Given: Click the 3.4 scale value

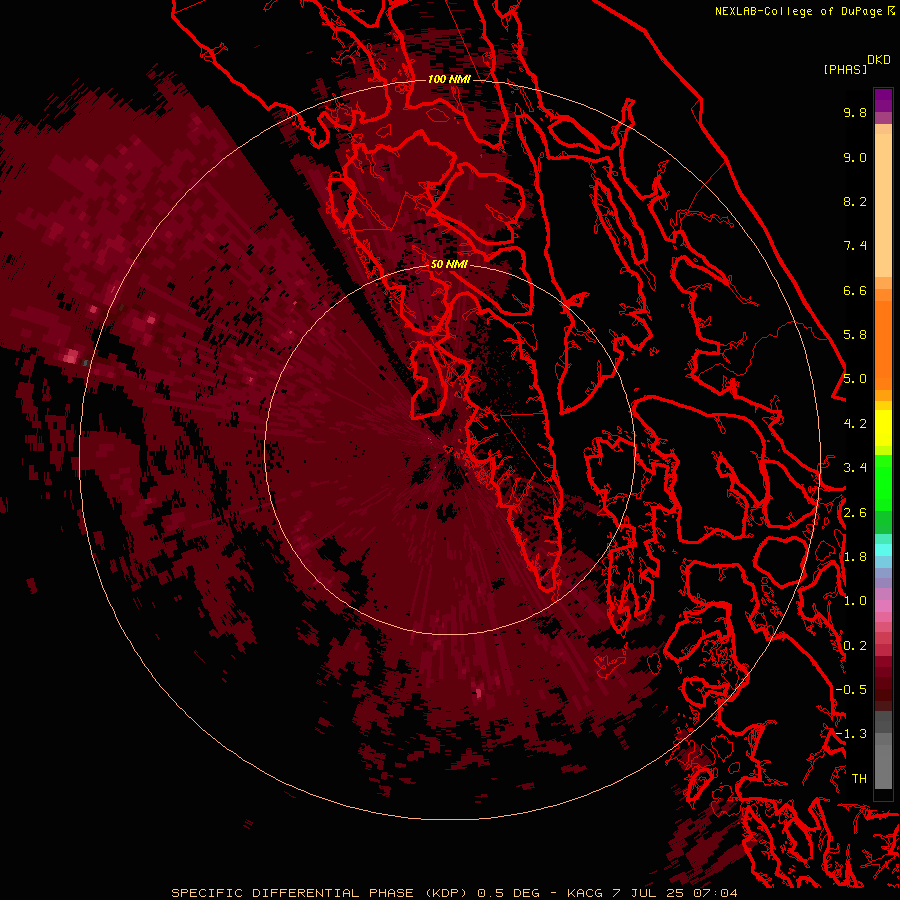Looking at the screenshot, I should tap(855, 468).
